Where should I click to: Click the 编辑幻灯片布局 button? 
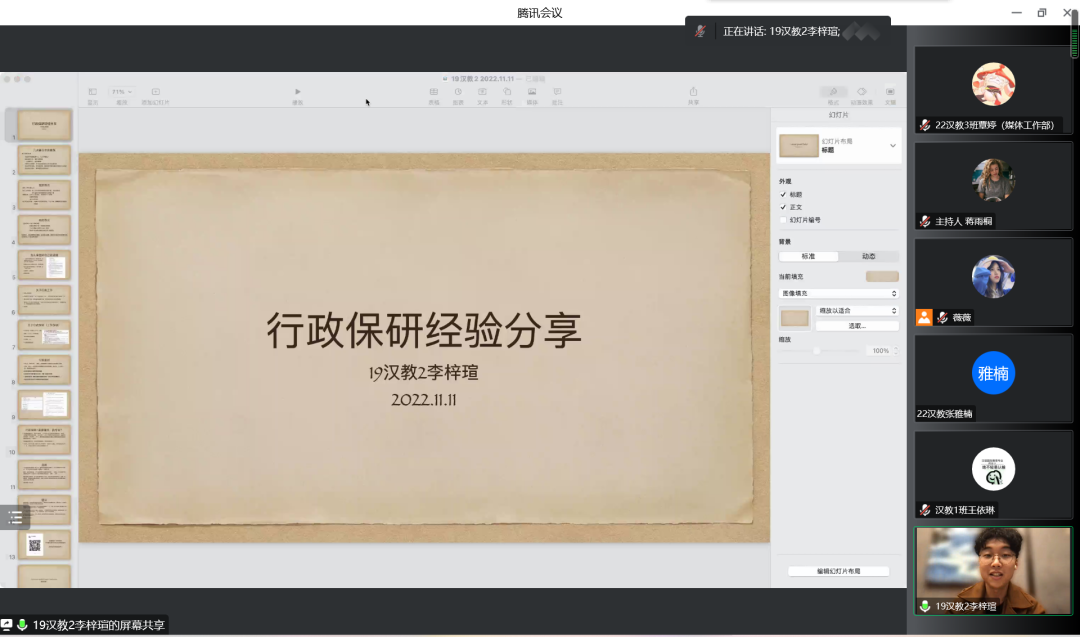tap(838, 571)
